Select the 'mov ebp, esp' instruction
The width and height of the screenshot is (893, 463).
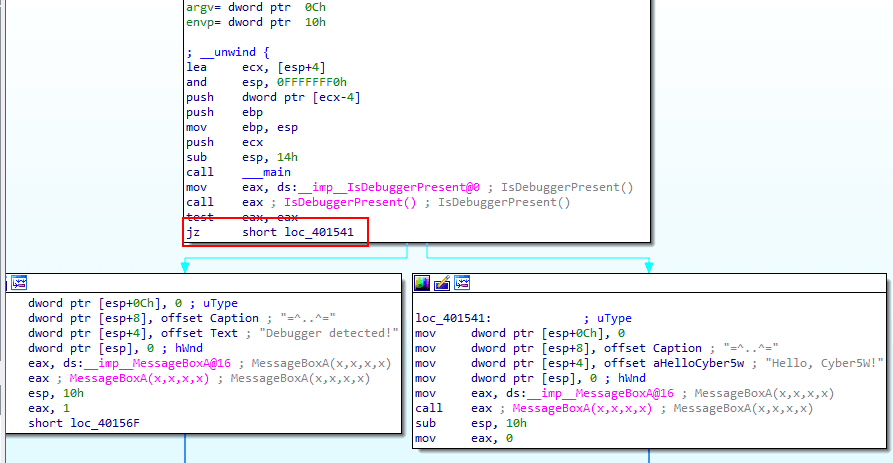coord(242,127)
